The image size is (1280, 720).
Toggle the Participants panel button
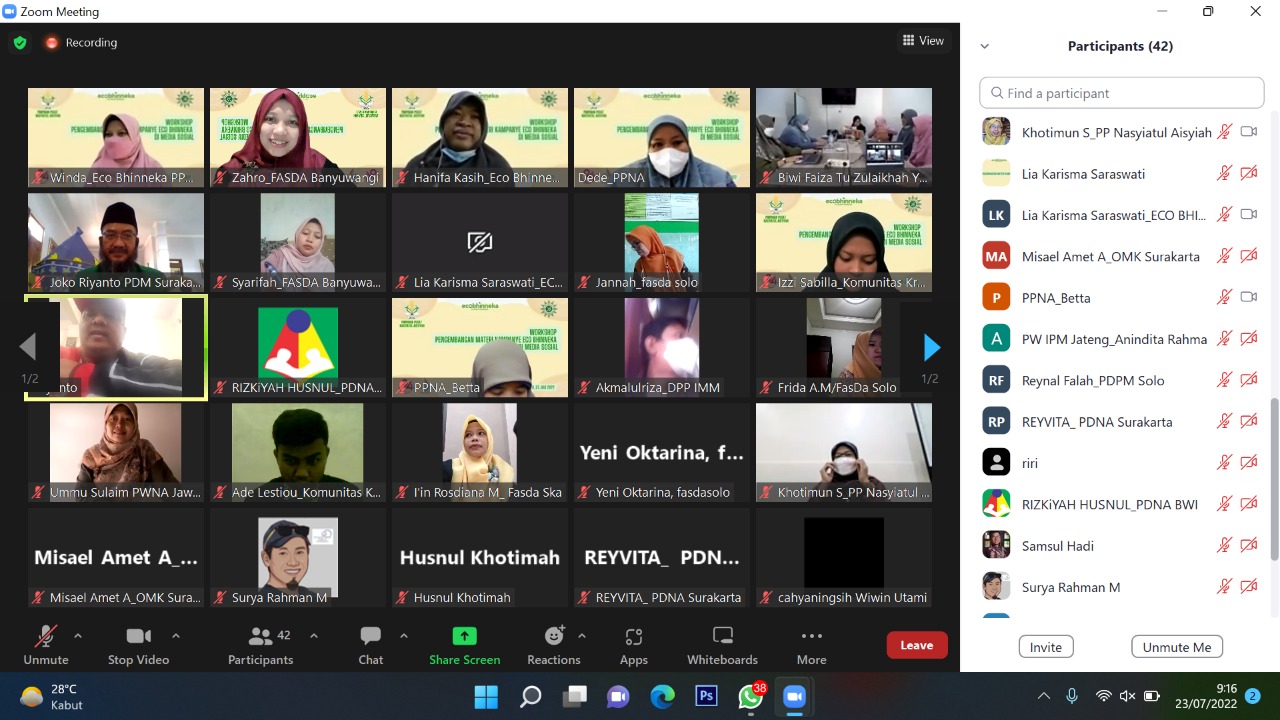pos(261,645)
